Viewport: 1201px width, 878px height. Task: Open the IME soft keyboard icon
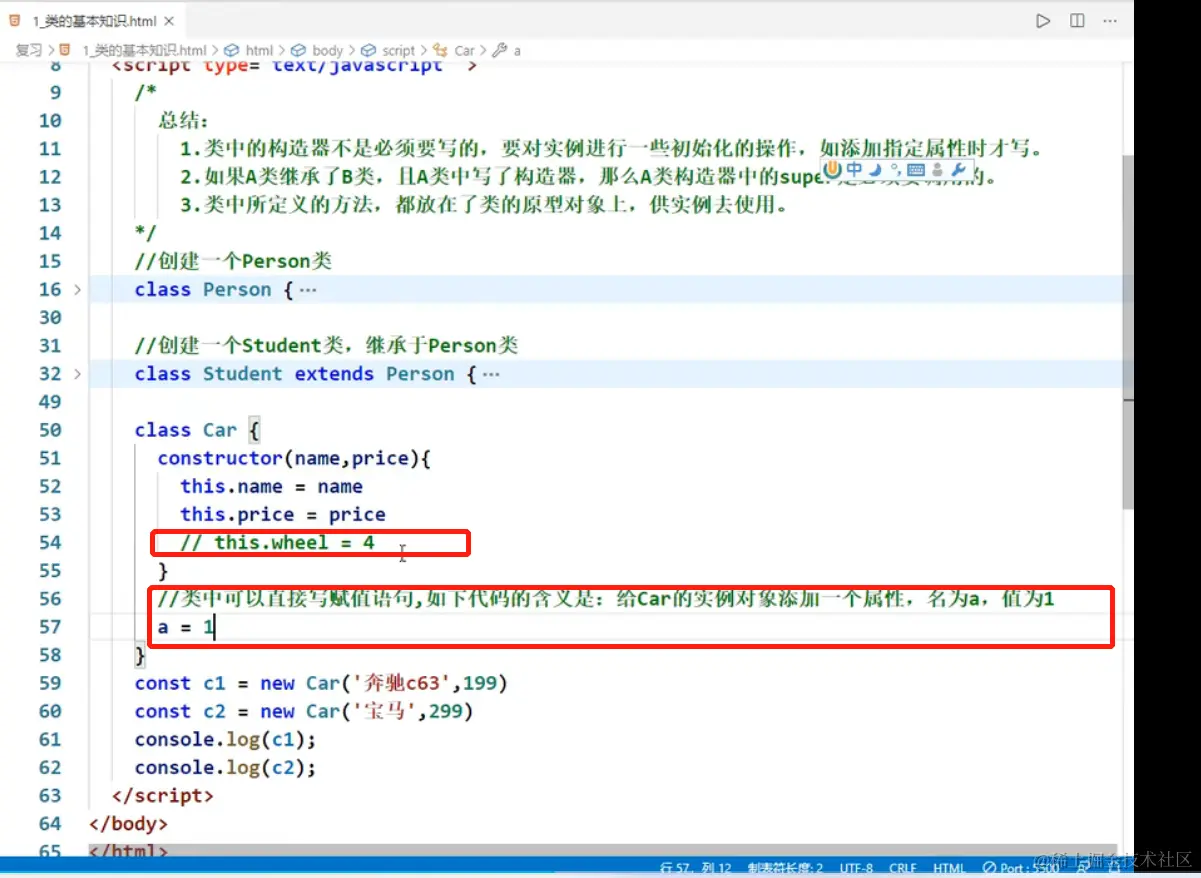point(915,169)
